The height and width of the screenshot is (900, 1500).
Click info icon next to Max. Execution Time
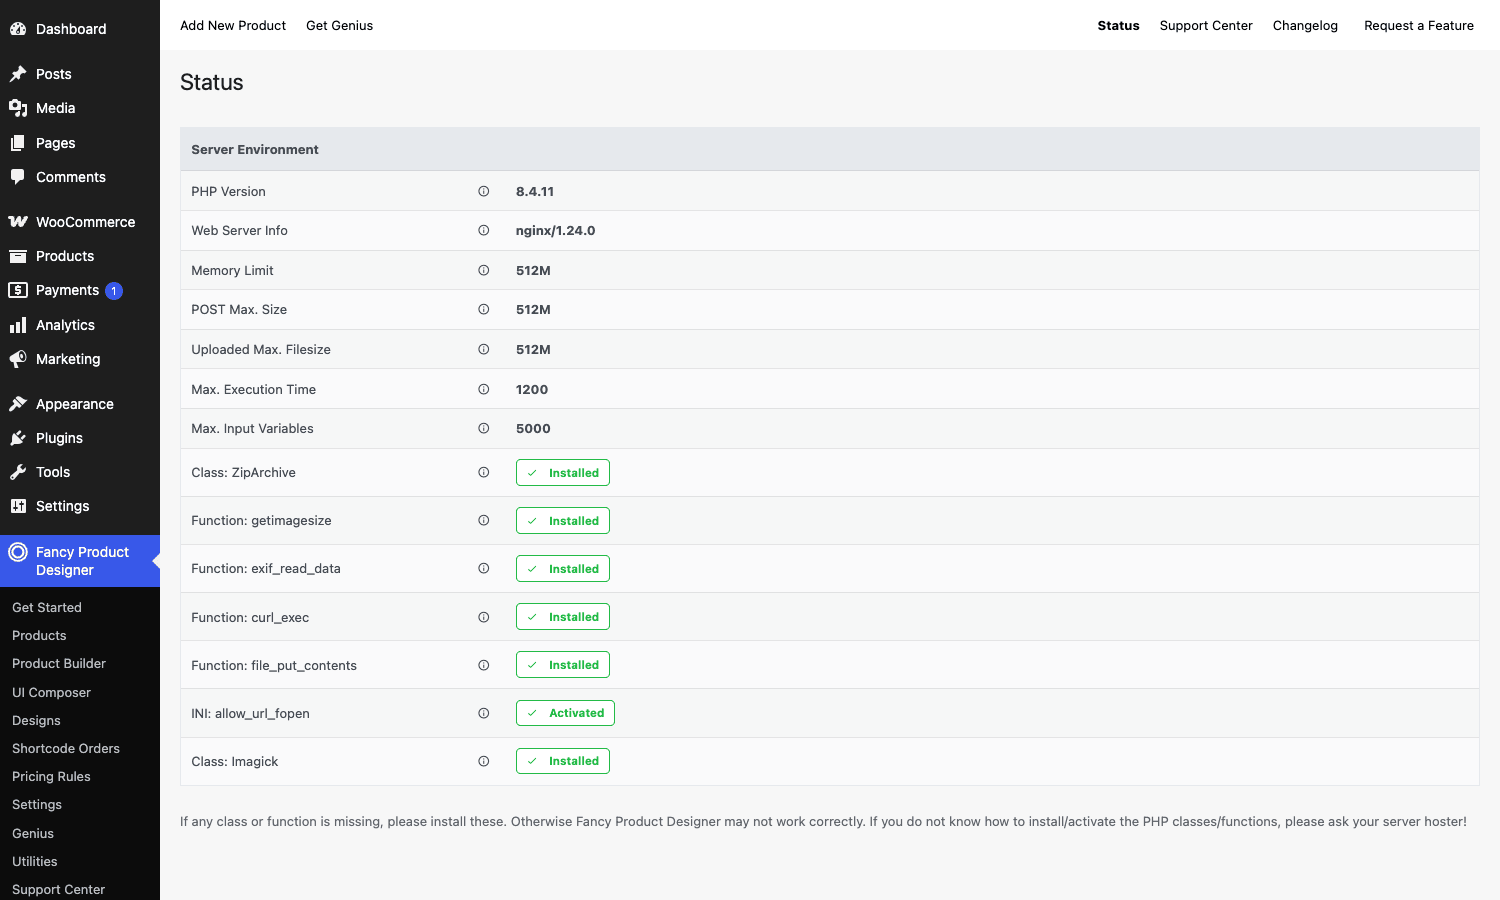pos(484,389)
